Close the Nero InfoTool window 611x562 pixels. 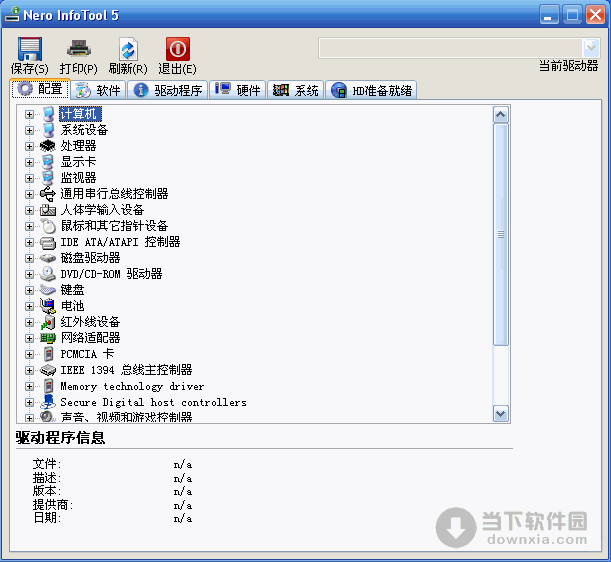[x=595, y=15]
